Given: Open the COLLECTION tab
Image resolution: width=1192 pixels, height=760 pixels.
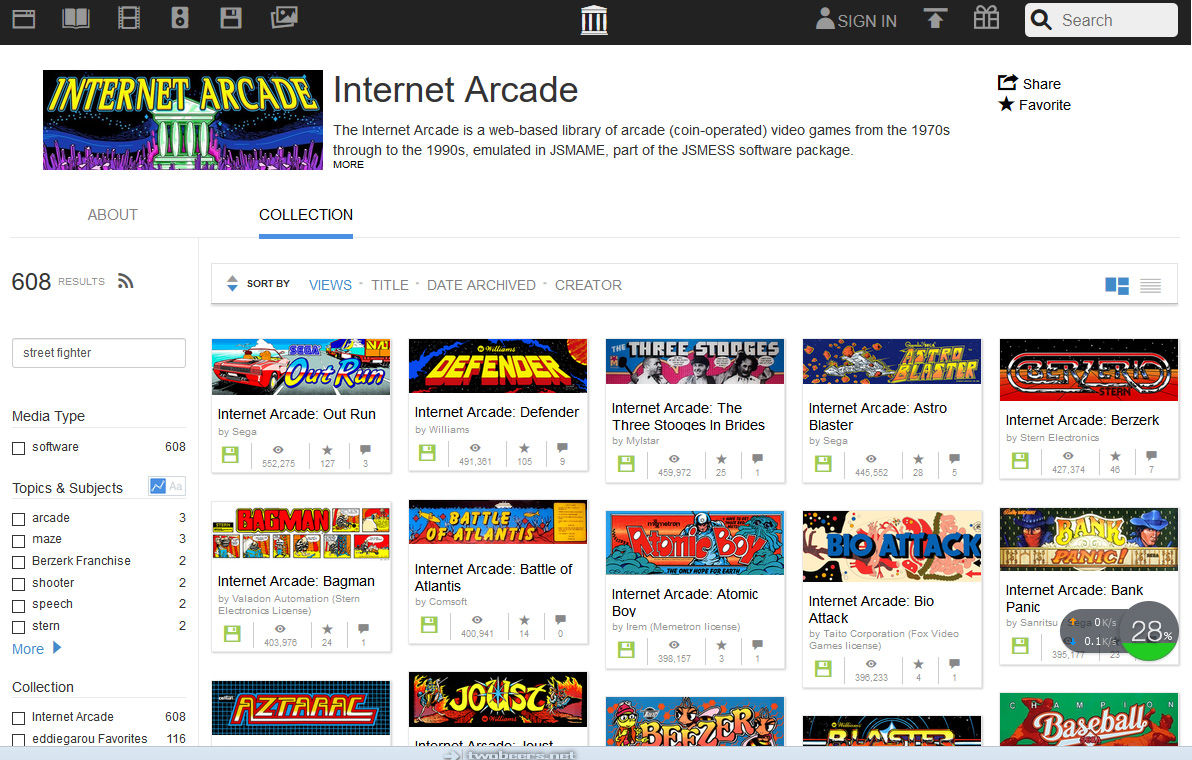Looking at the screenshot, I should (x=306, y=215).
